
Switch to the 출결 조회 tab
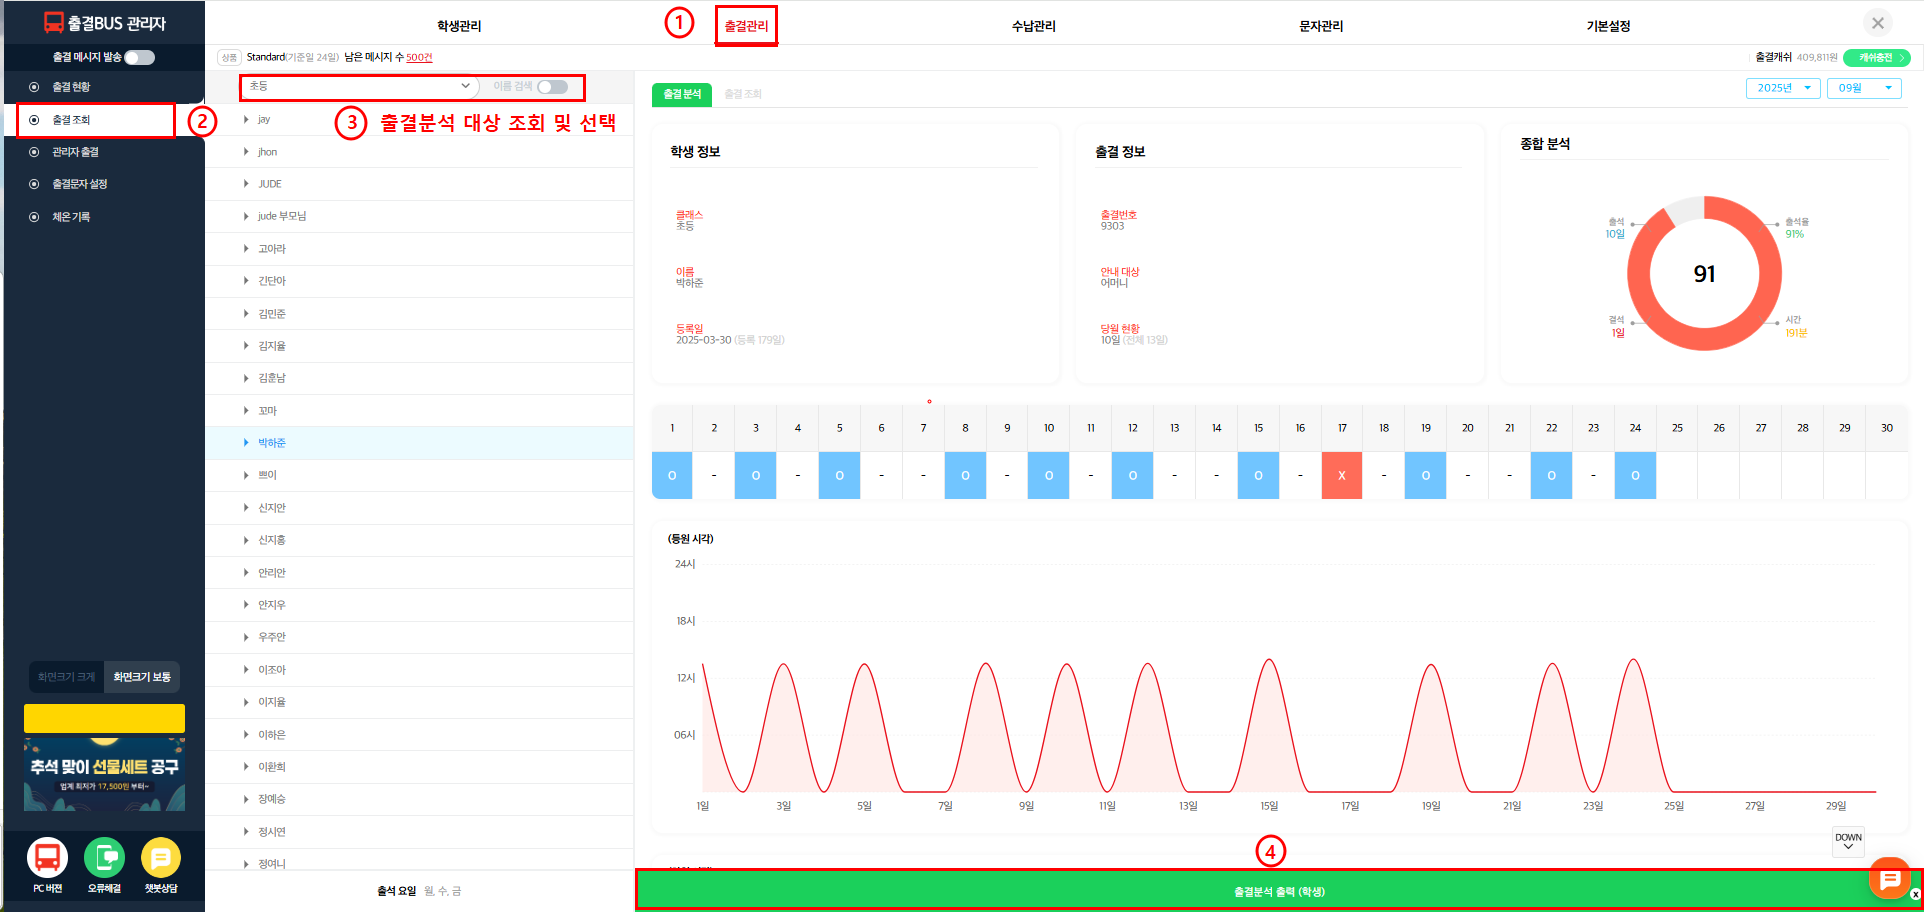tap(743, 94)
